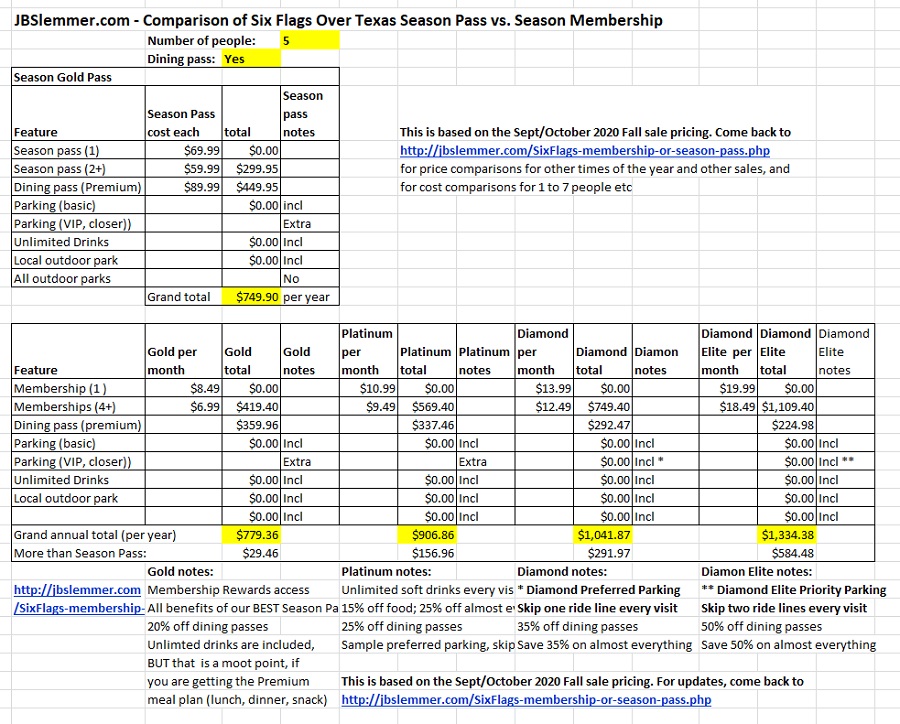The height and width of the screenshot is (724, 900).
Task: Click the $69.99 season pass cost cell
Action: 184,150
